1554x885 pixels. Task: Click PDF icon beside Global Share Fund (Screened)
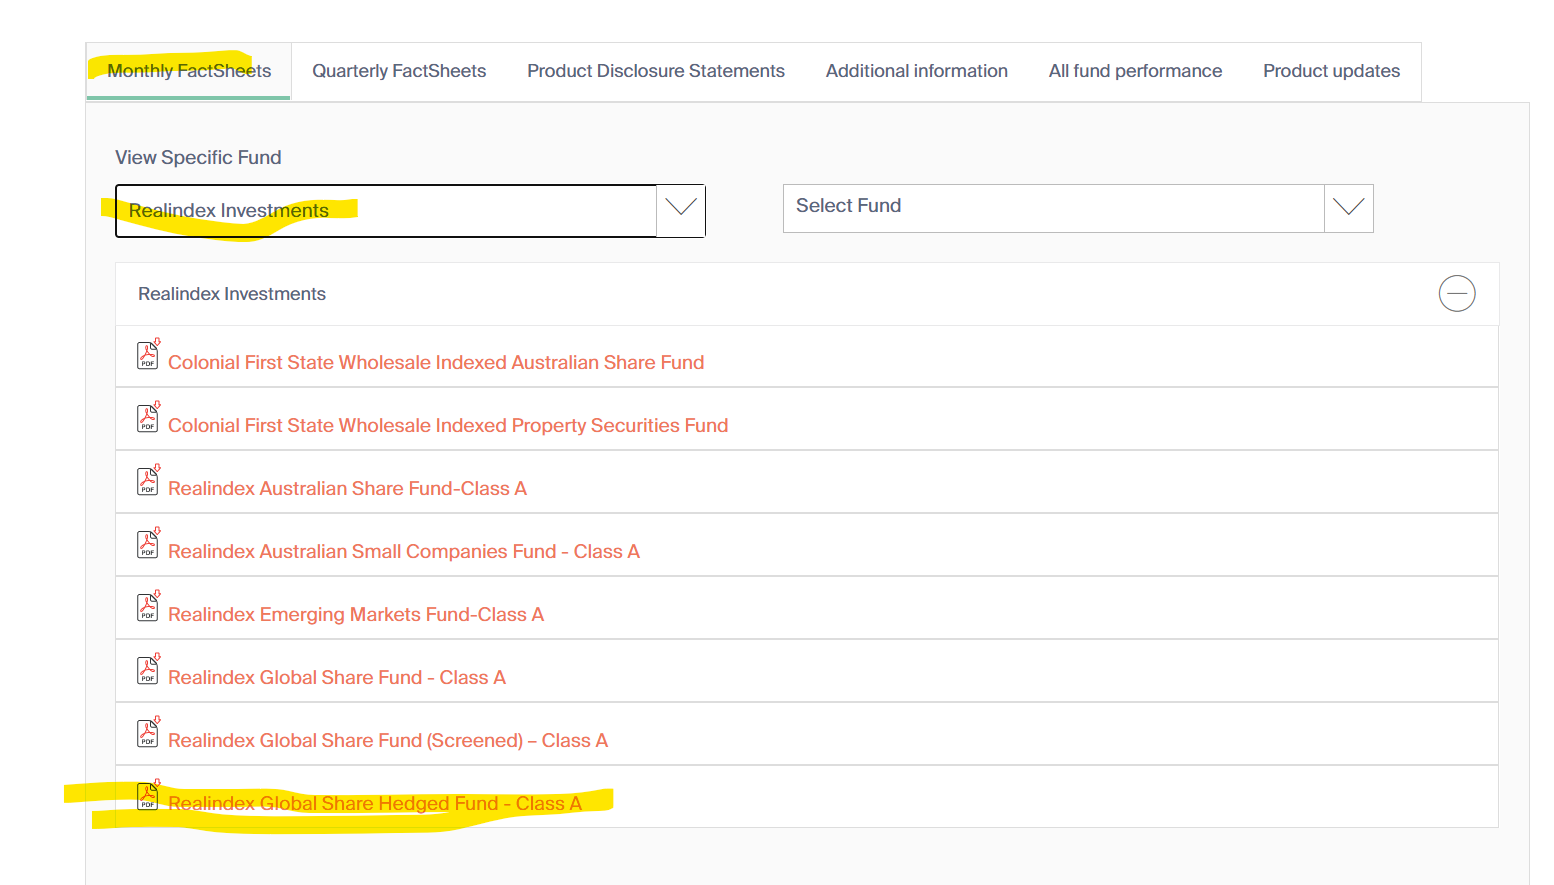click(x=148, y=734)
